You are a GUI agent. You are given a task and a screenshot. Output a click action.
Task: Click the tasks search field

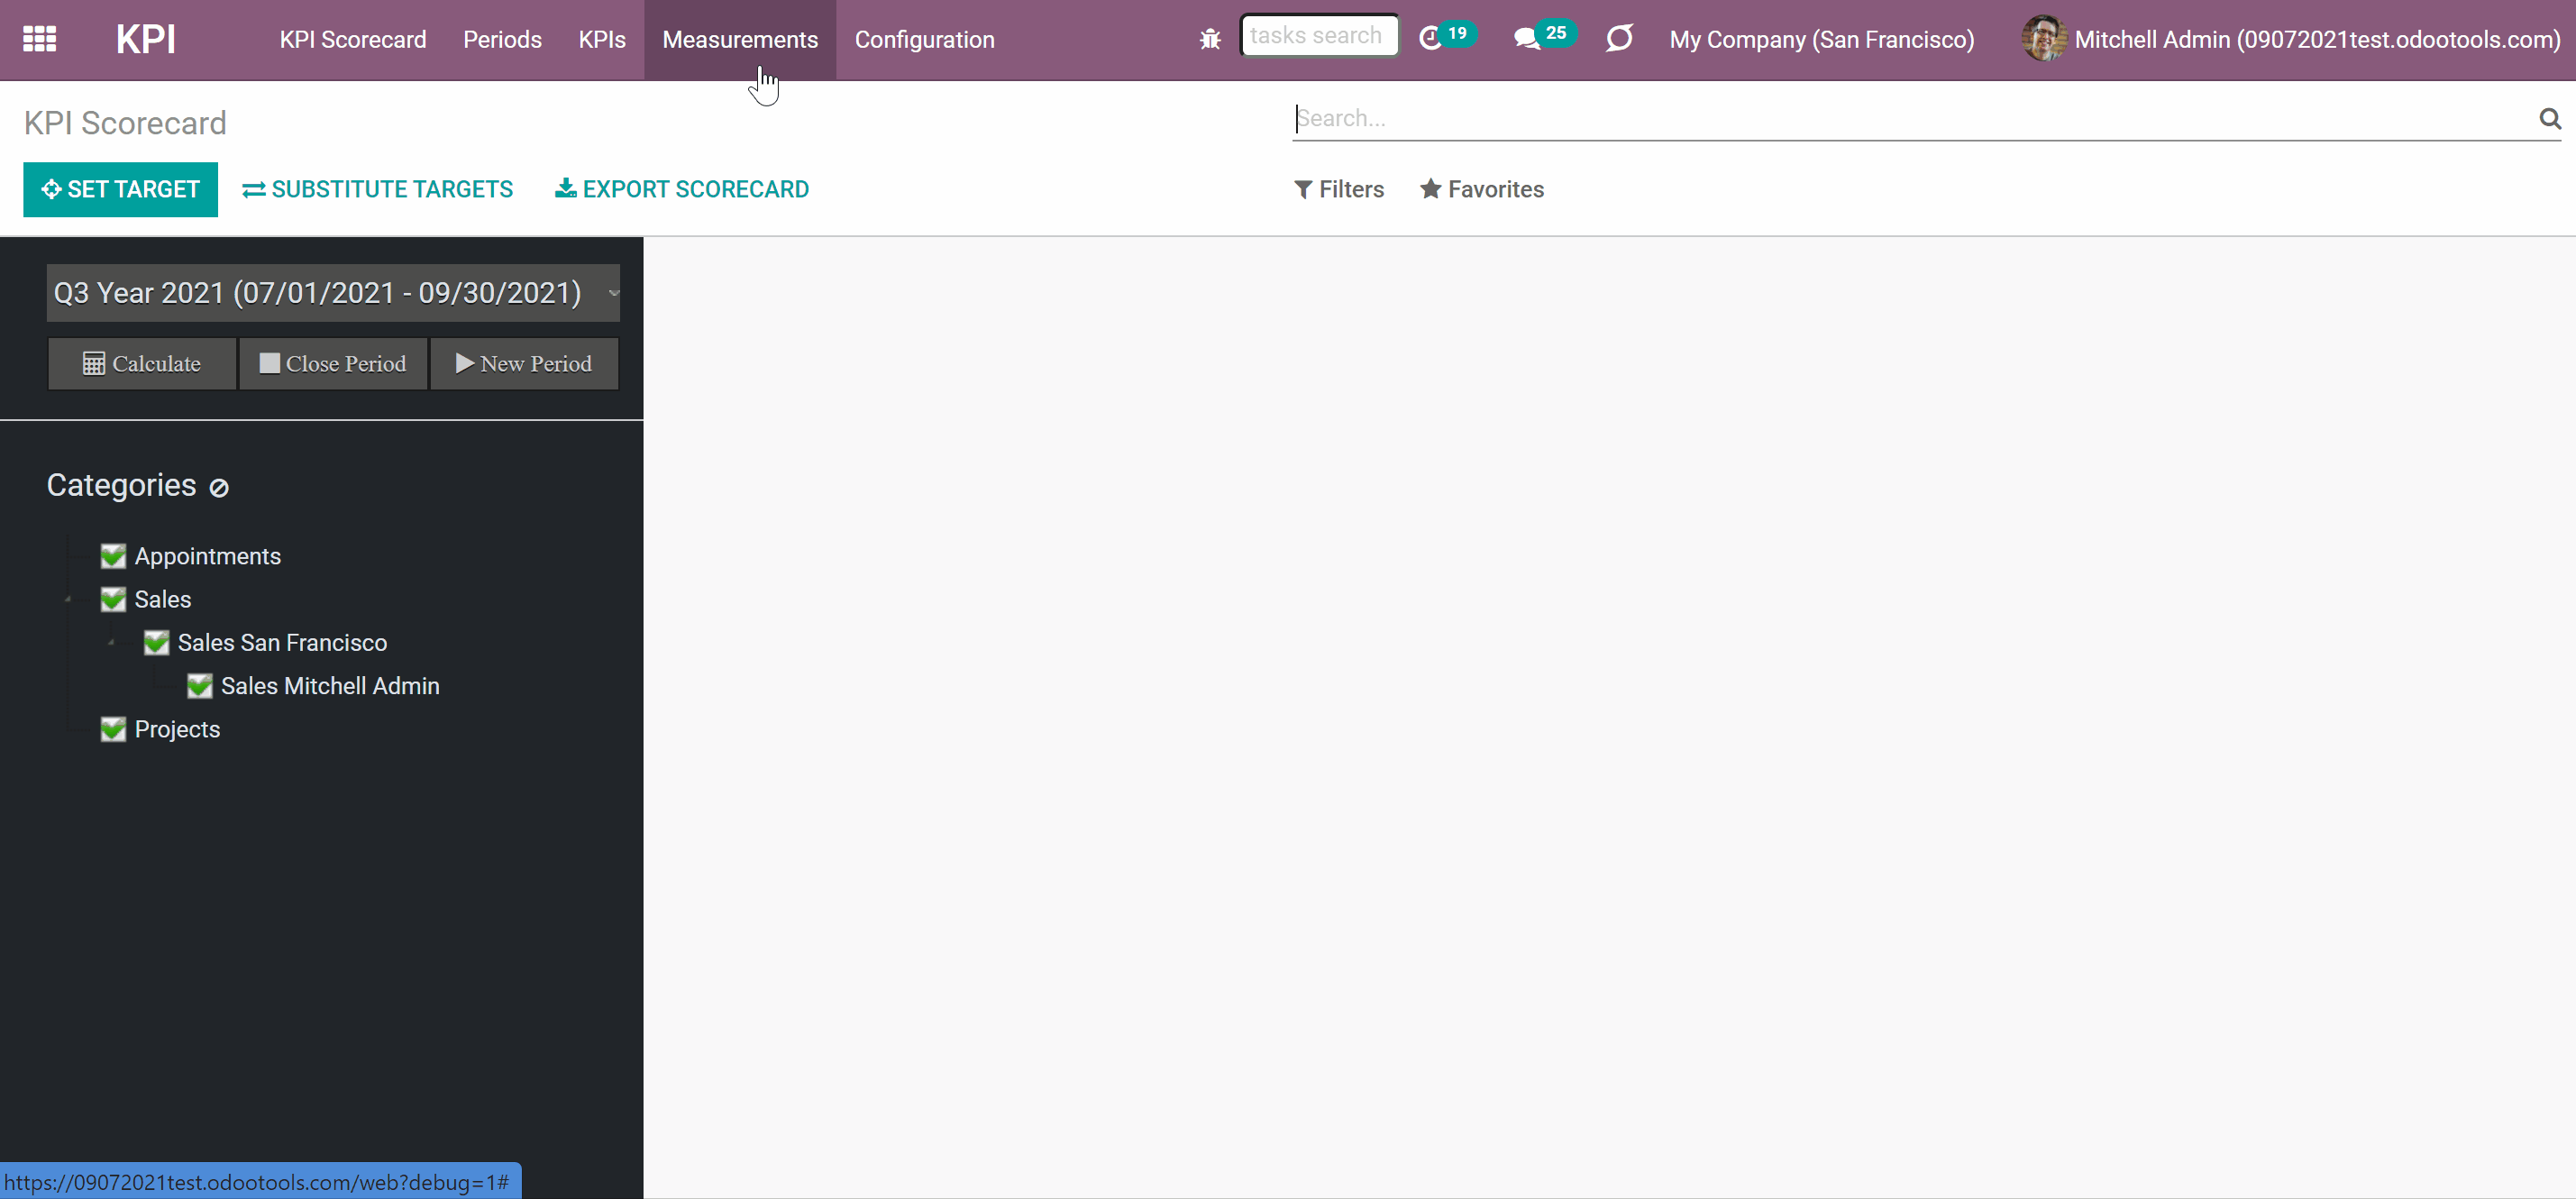pos(1319,36)
